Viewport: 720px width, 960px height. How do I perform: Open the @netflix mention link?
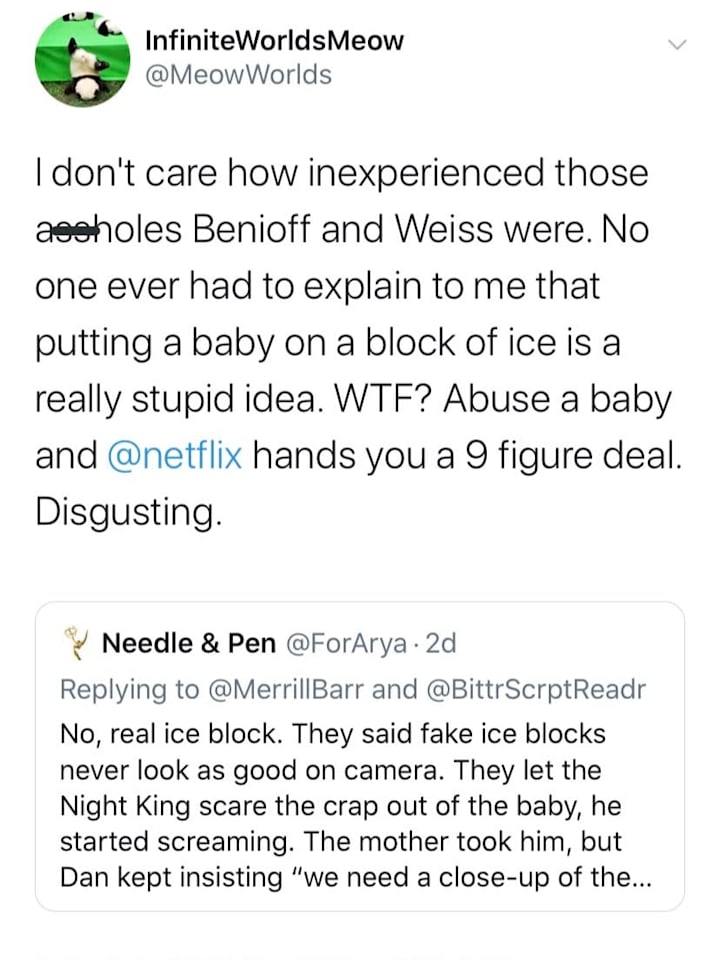tap(174, 456)
